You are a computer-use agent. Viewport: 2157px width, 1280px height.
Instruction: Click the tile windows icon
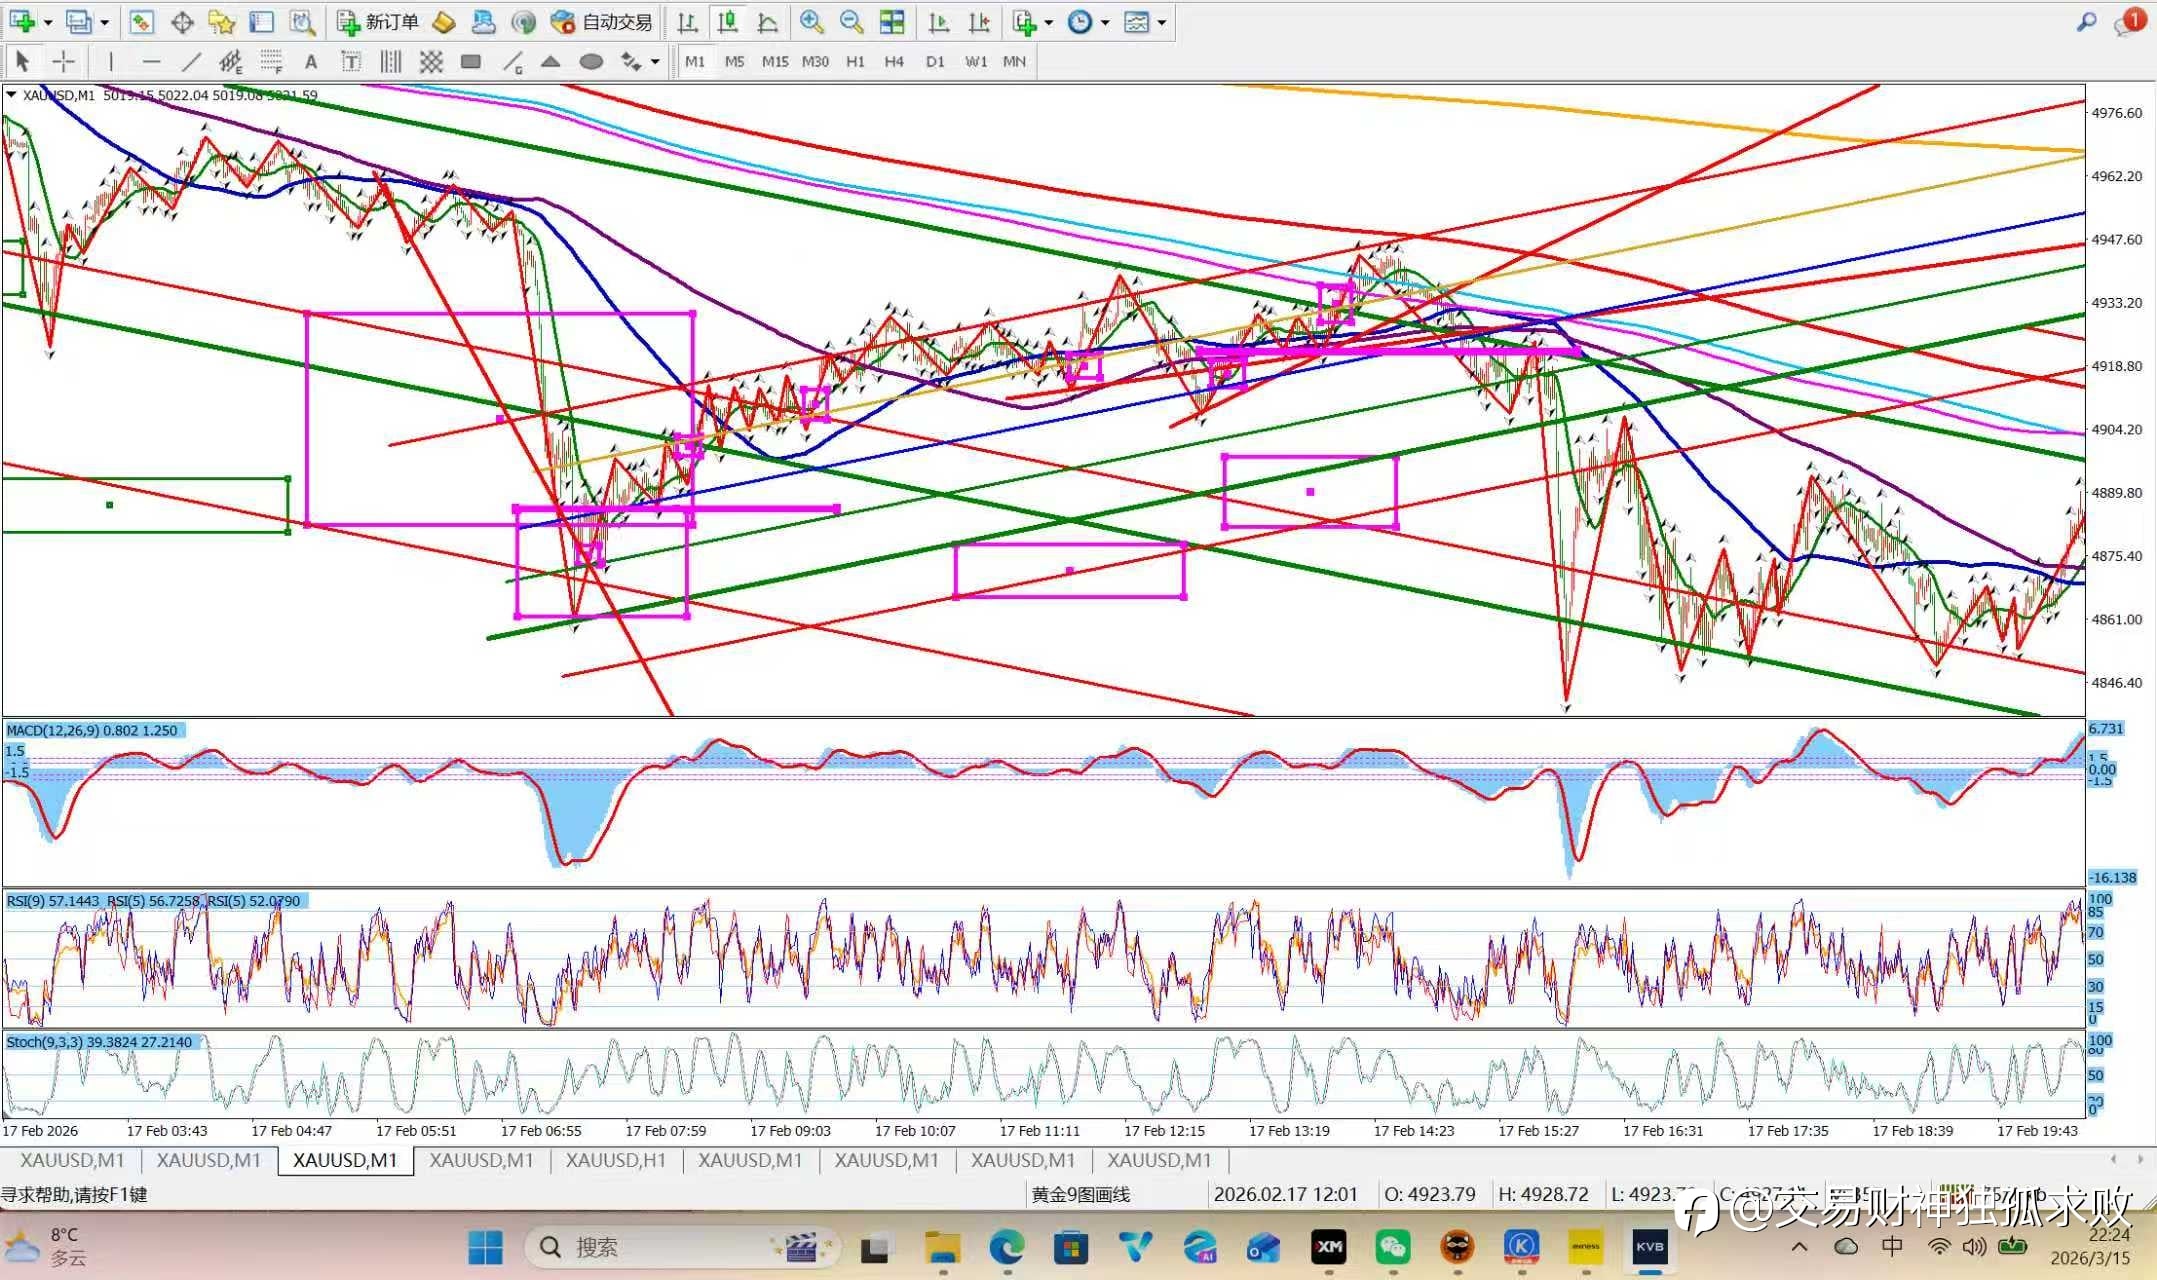(x=891, y=22)
